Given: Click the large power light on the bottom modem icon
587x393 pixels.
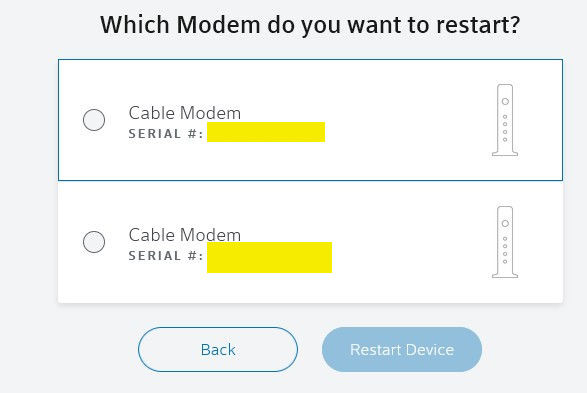Looking at the screenshot, I should point(505,223).
